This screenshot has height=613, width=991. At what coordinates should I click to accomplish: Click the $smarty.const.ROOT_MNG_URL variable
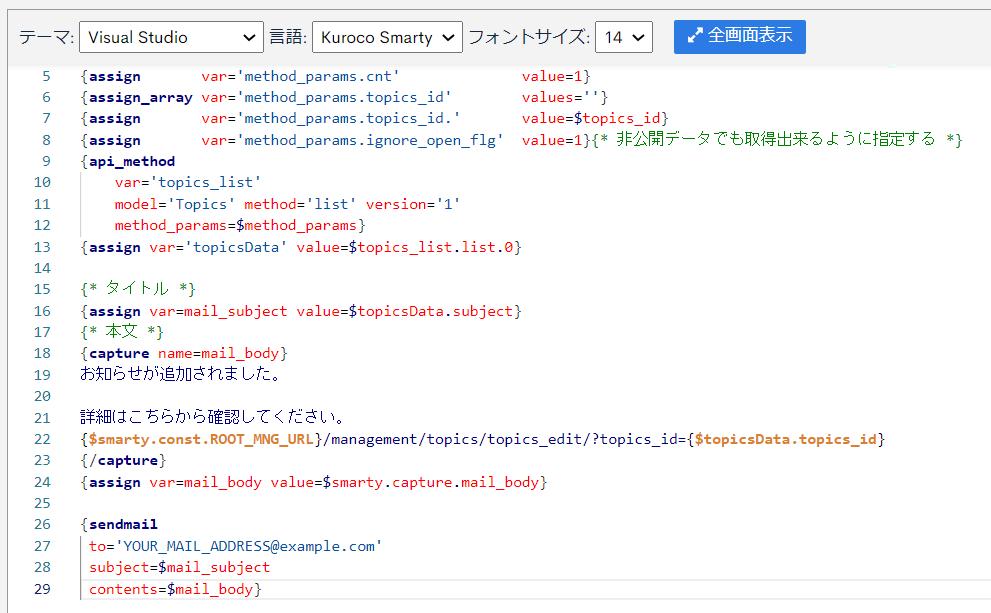point(202,439)
